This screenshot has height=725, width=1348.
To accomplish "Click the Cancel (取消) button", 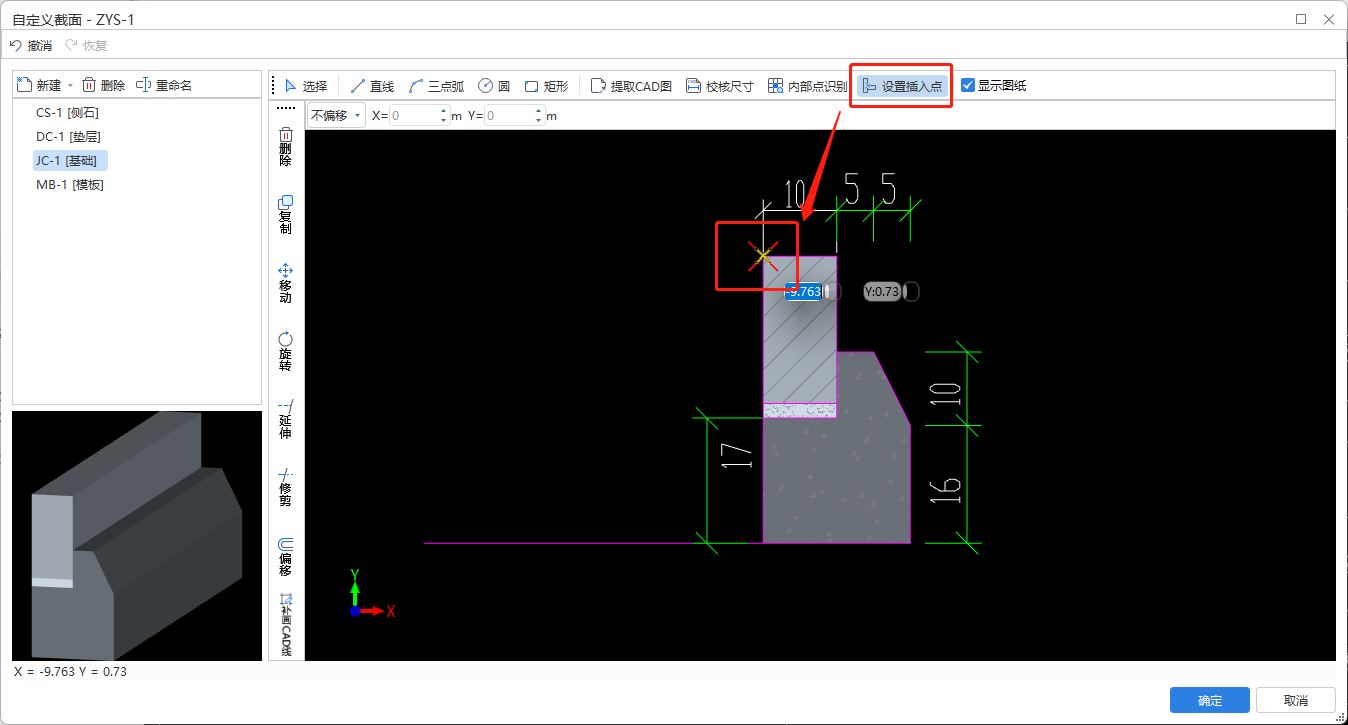I will 1296,700.
